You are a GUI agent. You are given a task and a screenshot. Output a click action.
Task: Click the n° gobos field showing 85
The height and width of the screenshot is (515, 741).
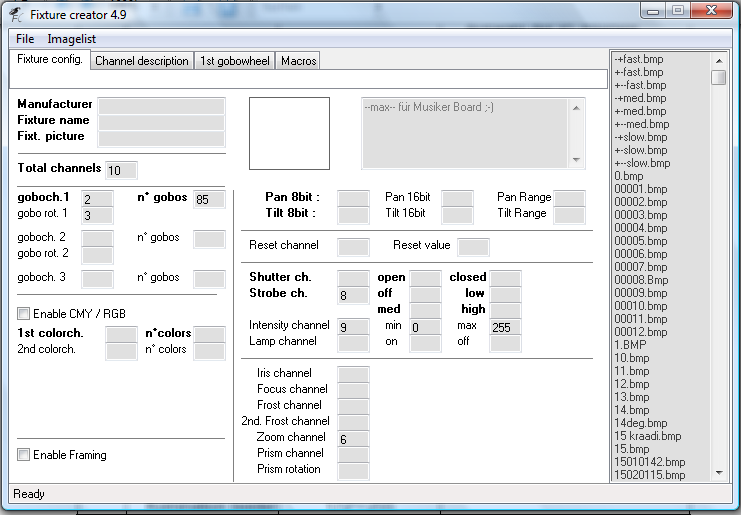pyautogui.click(x=209, y=199)
